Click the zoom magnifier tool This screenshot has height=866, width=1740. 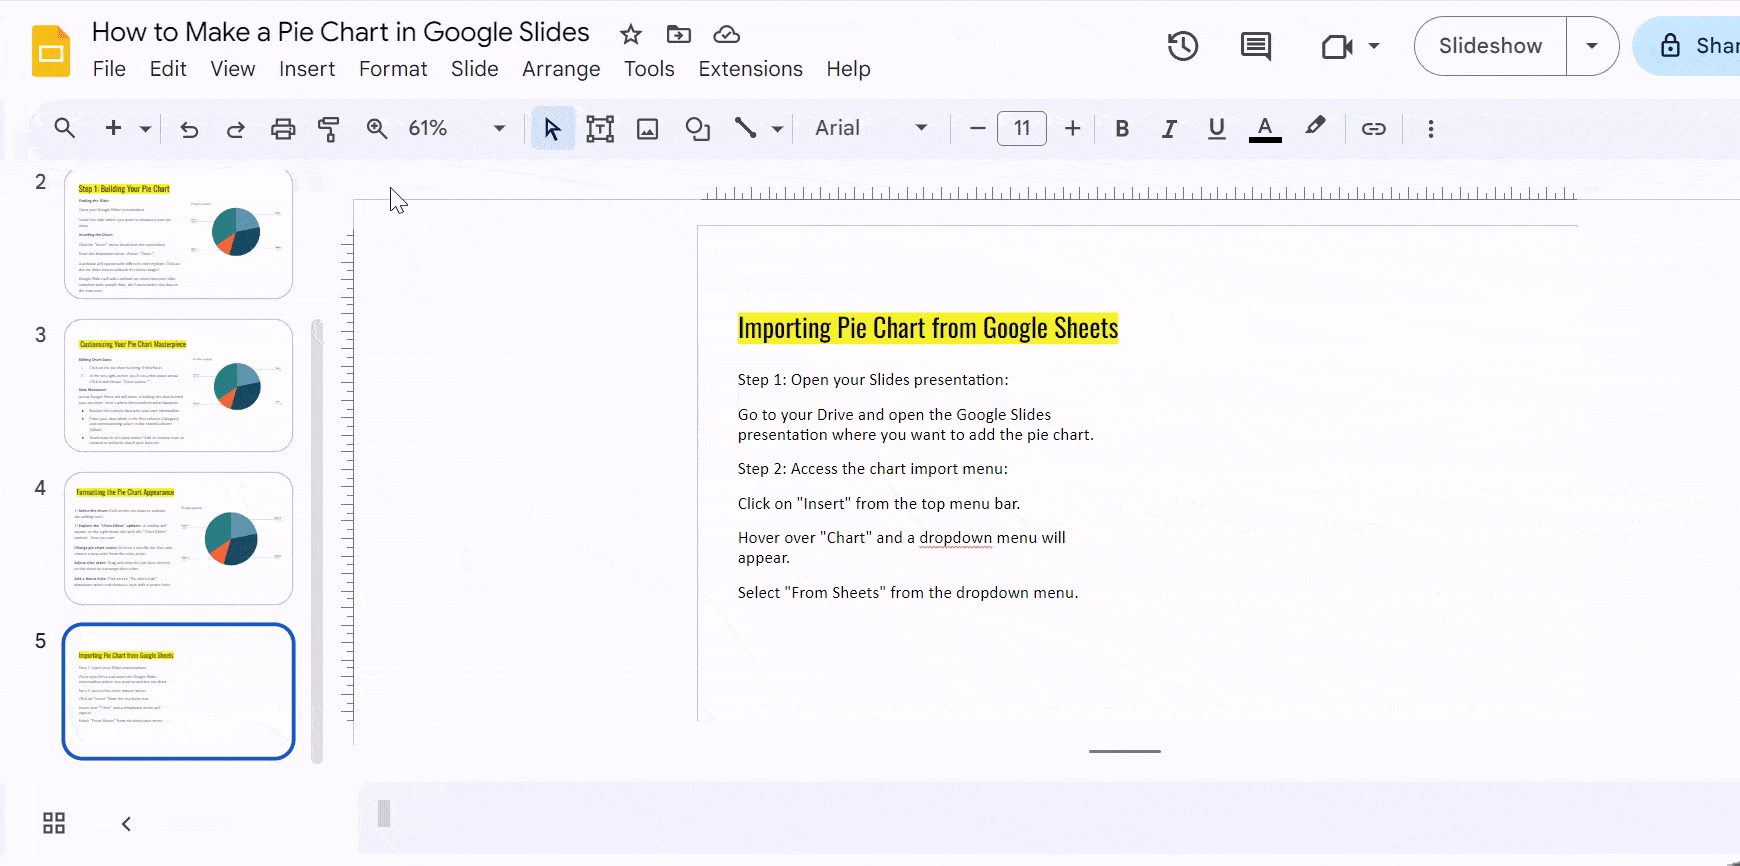[377, 128]
